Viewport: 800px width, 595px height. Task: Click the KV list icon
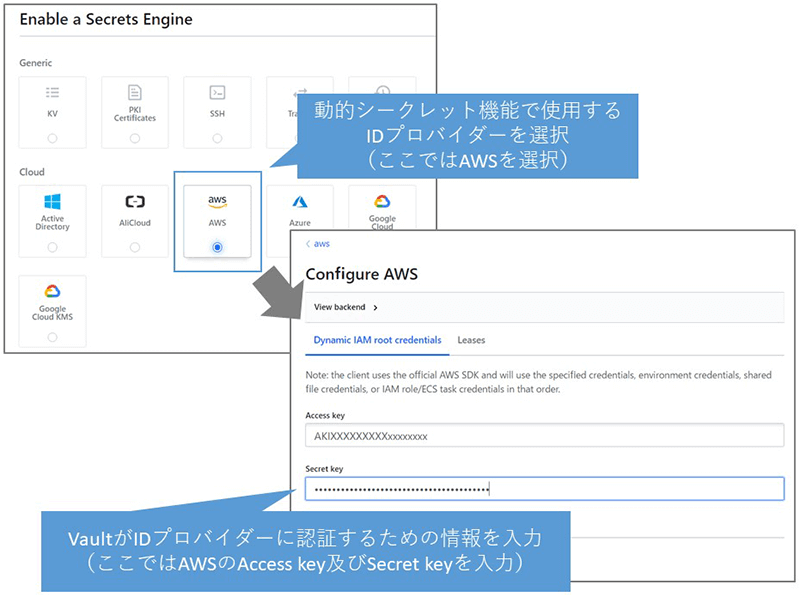coord(52,92)
